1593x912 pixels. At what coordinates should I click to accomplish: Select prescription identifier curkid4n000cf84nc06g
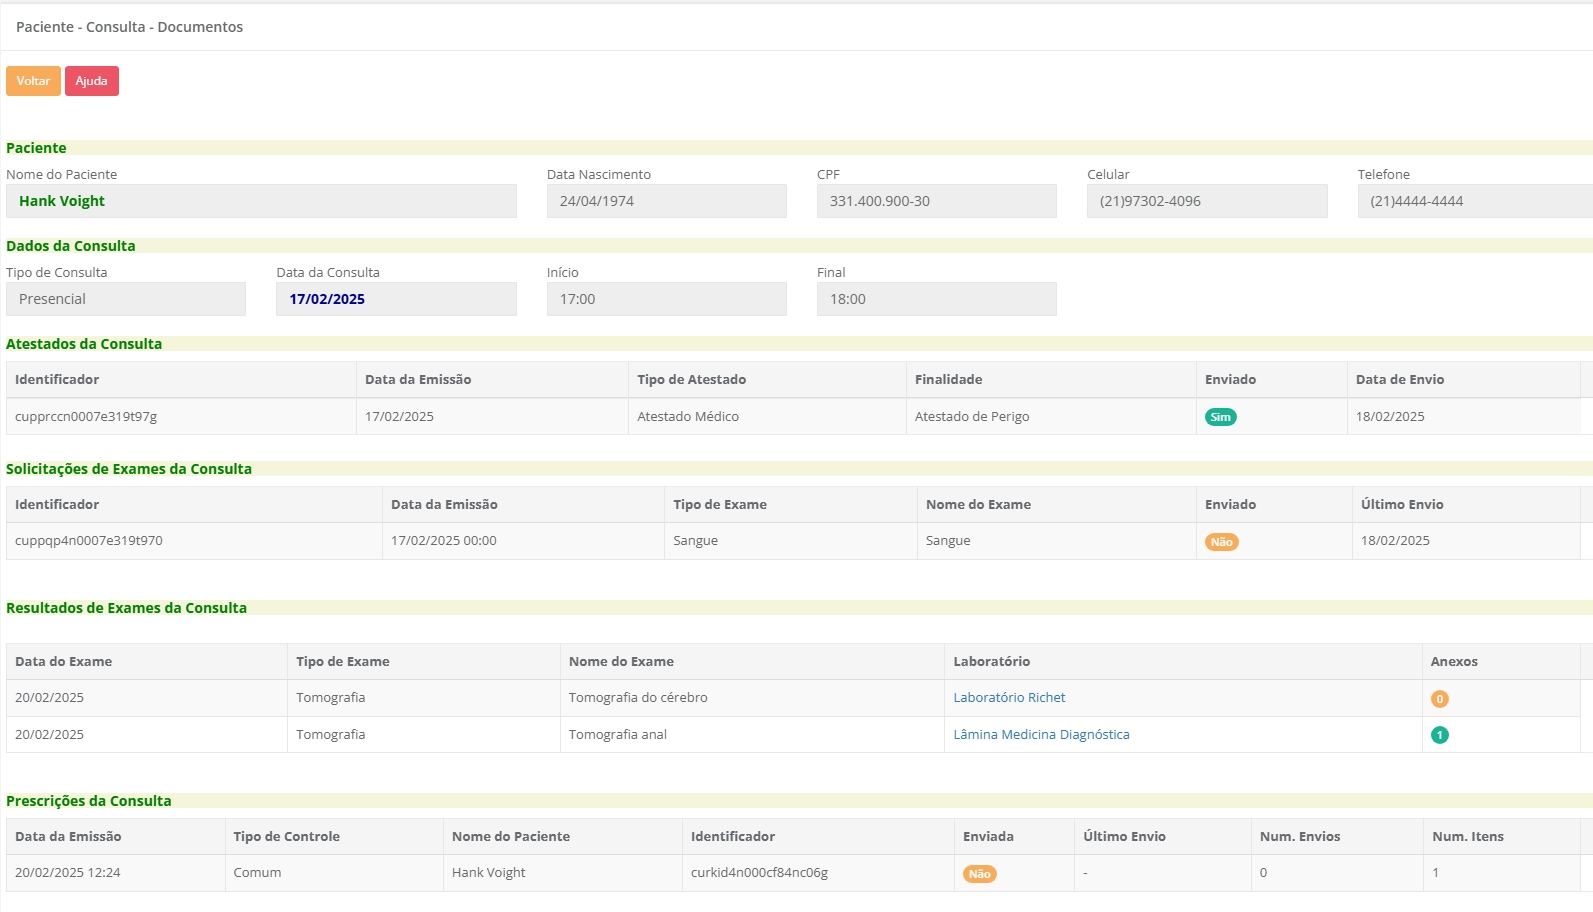coord(759,873)
